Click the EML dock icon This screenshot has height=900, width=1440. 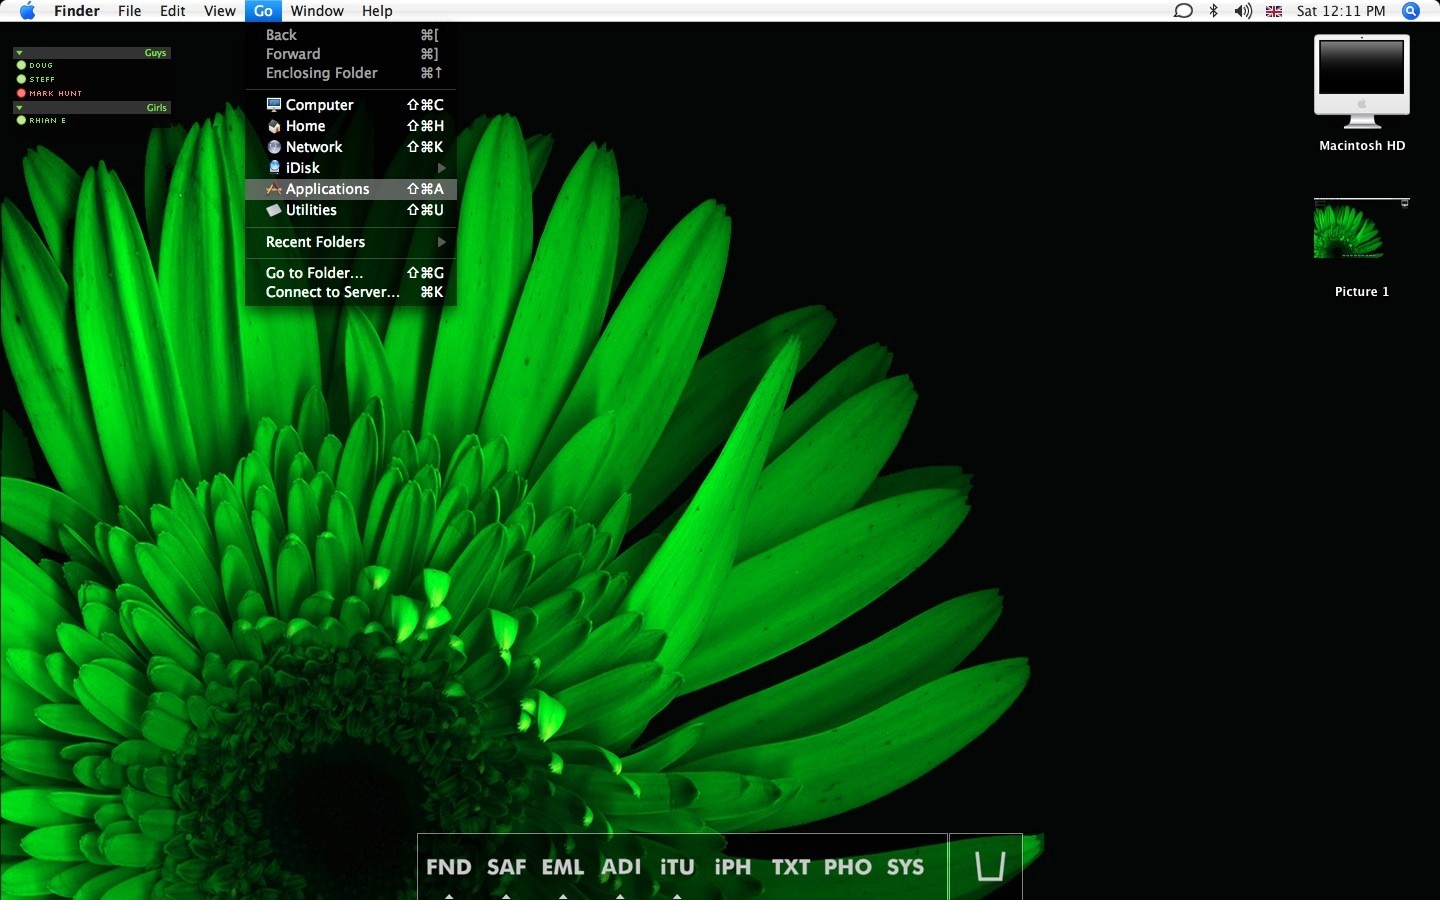click(563, 867)
